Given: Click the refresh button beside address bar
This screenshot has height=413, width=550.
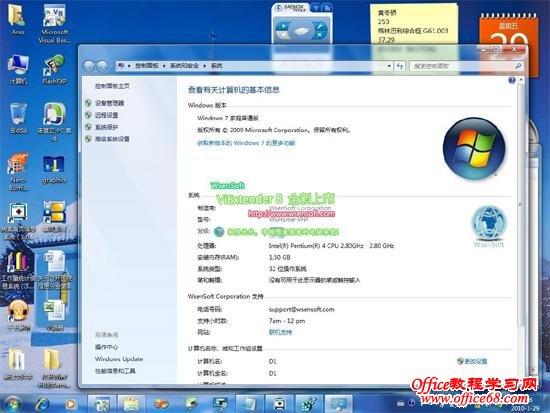Looking at the screenshot, I should pyautogui.click(x=400, y=66).
